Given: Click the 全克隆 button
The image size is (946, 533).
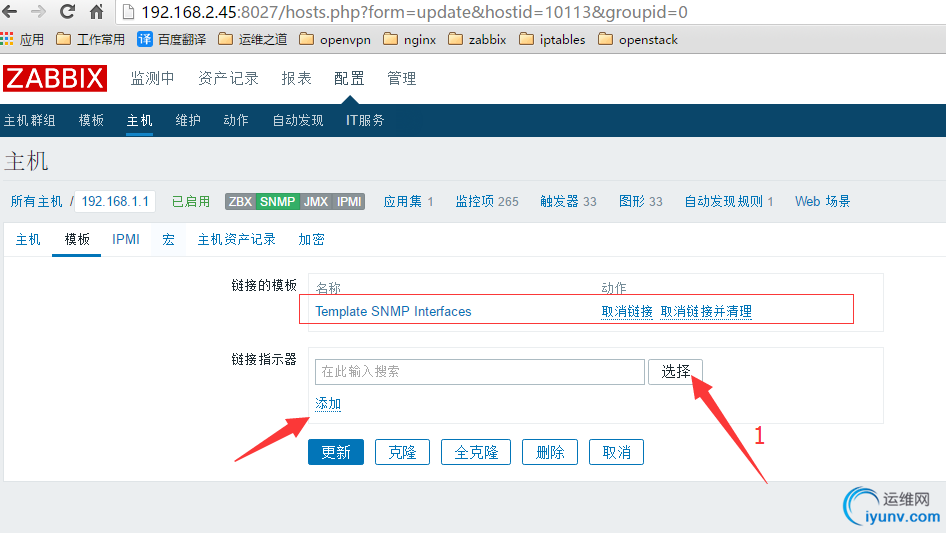Looking at the screenshot, I should (x=476, y=452).
